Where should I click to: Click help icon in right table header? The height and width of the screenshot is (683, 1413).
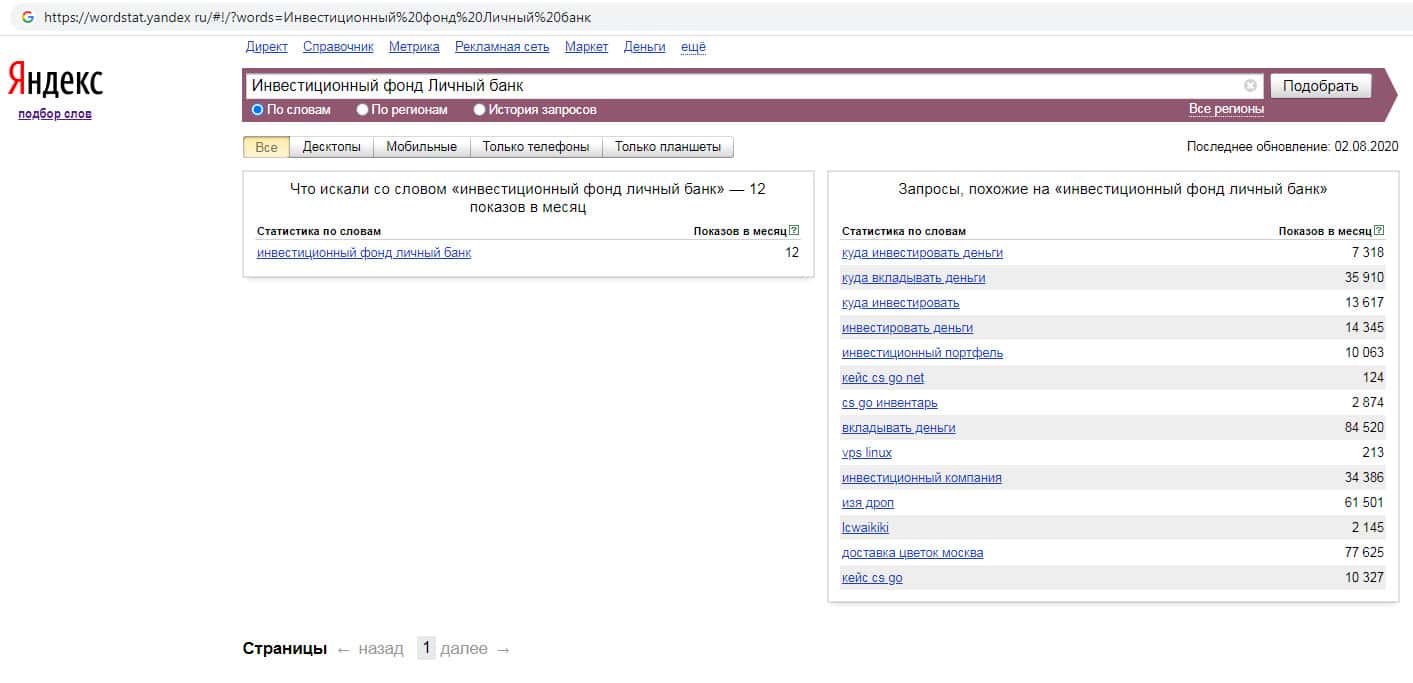click(1379, 231)
